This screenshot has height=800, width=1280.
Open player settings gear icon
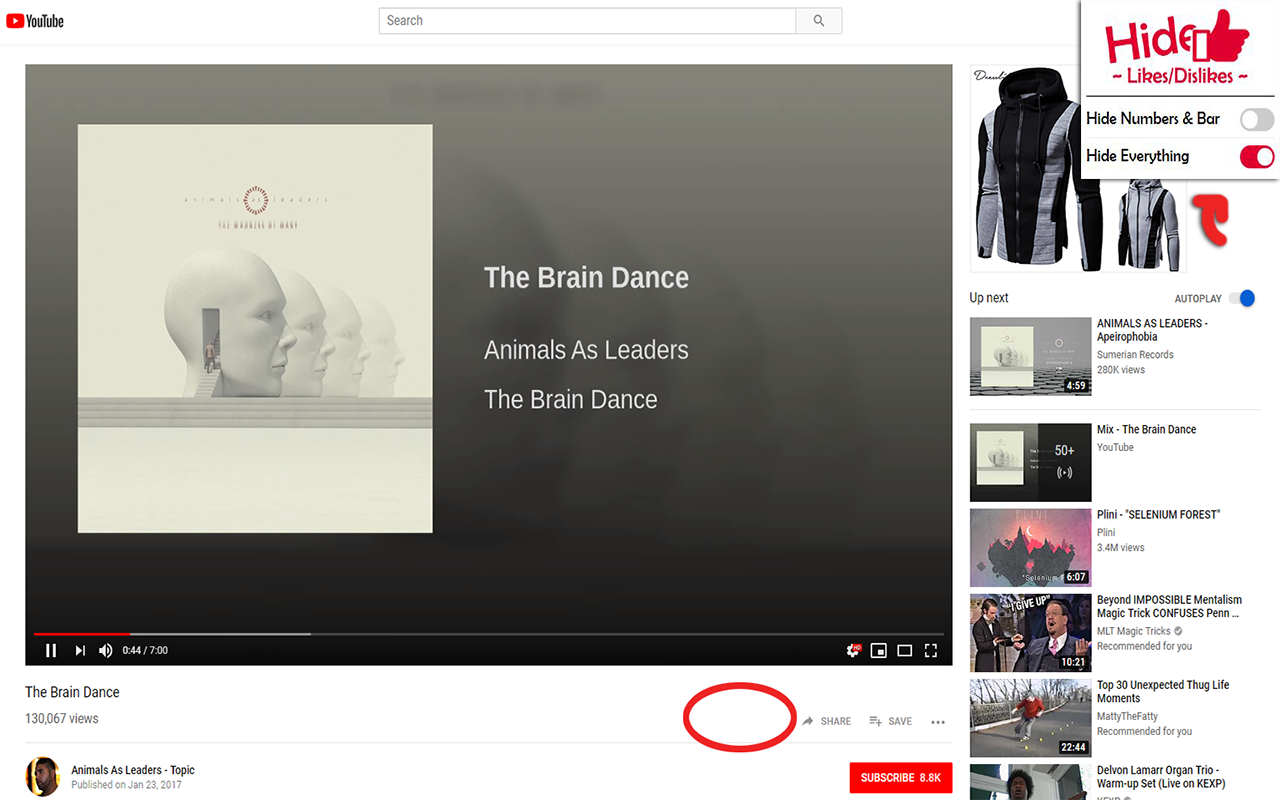853,650
